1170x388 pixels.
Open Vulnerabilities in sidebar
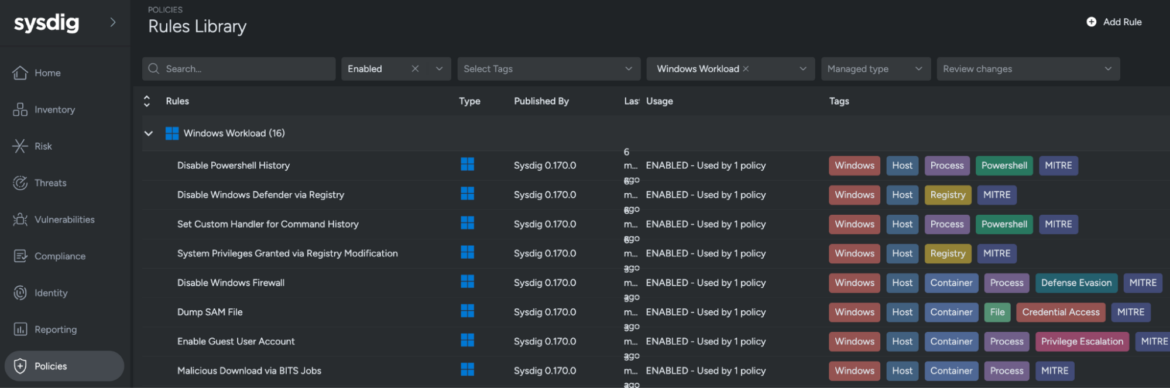click(x=64, y=219)
